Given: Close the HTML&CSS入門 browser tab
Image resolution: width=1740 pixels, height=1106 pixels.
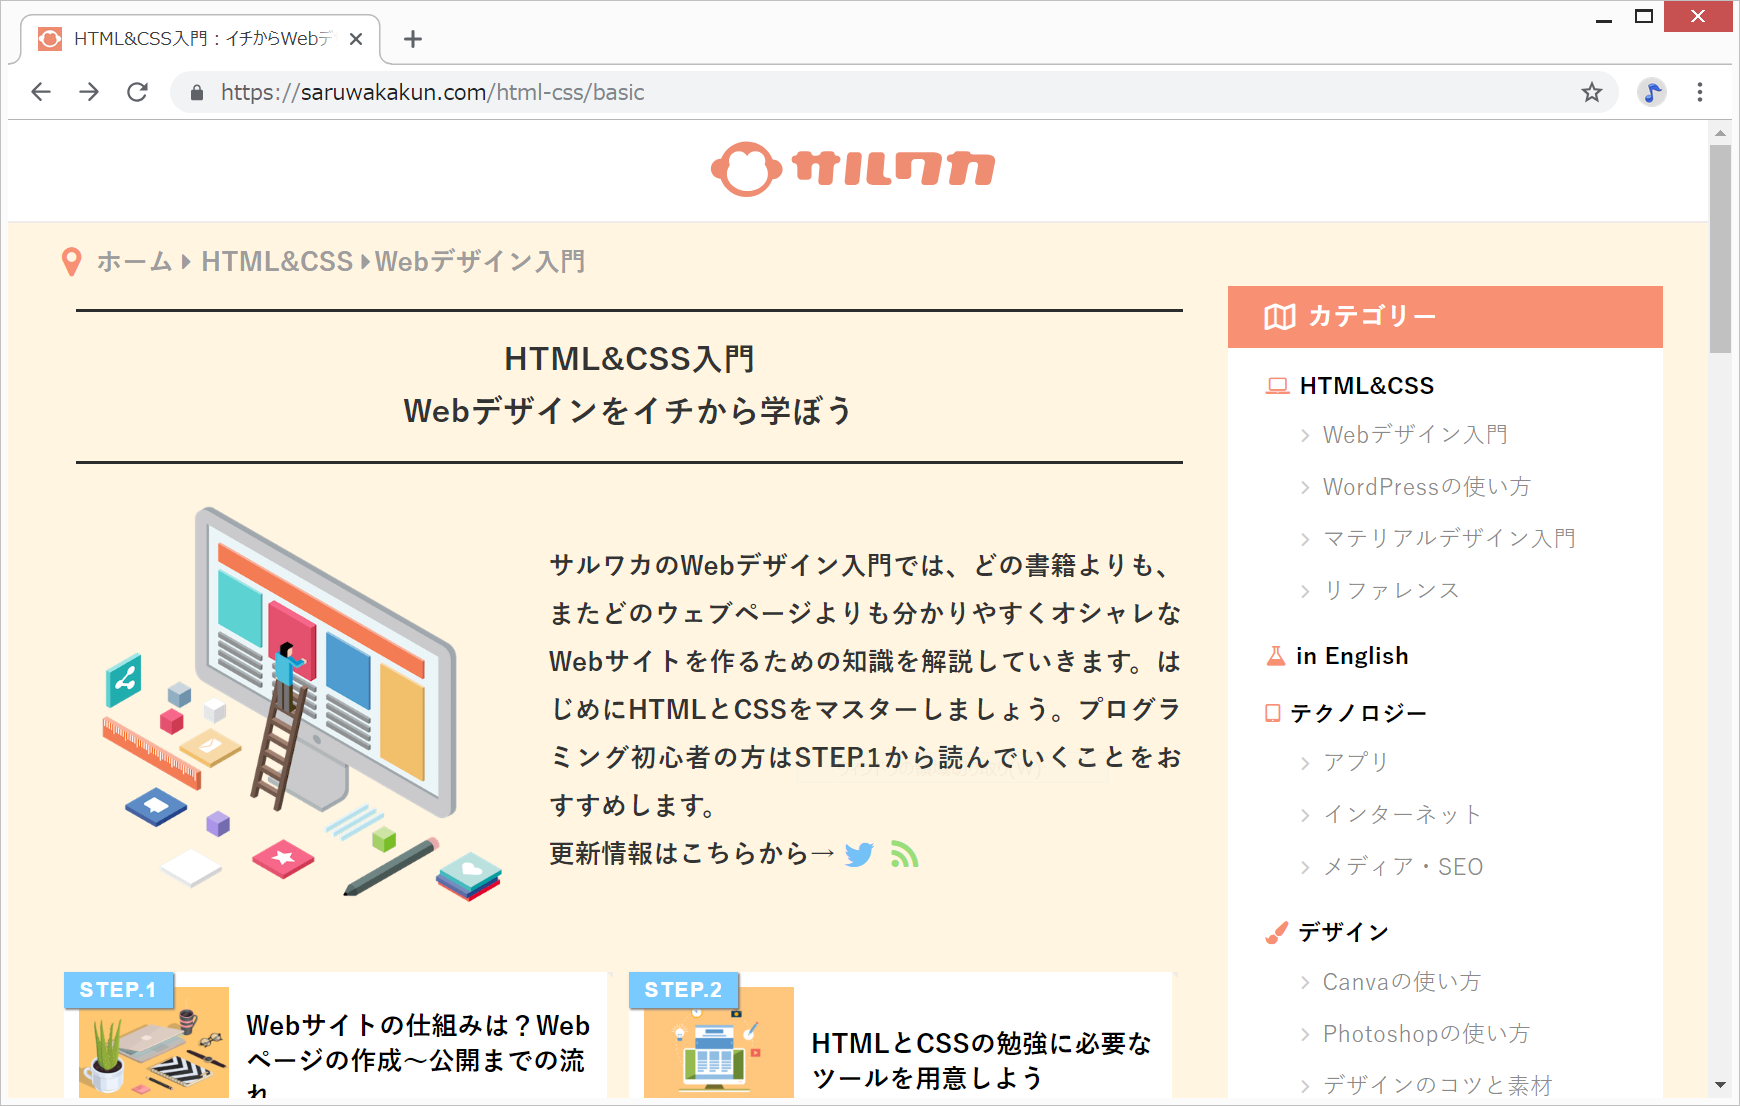Looking at the screenshot, I should tap(356, 39).
